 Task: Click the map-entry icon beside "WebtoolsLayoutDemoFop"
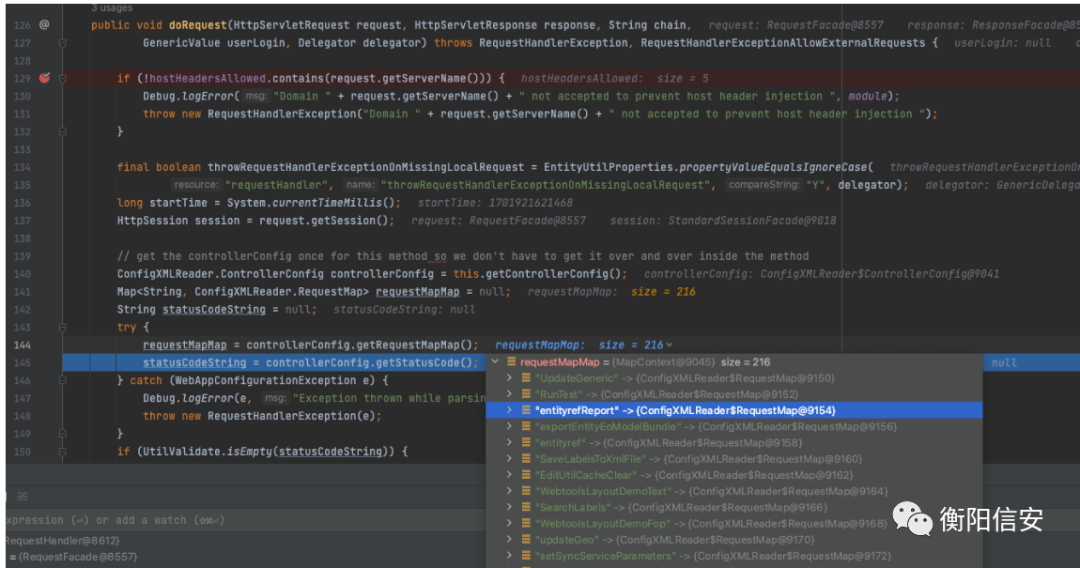coord(526,523)
